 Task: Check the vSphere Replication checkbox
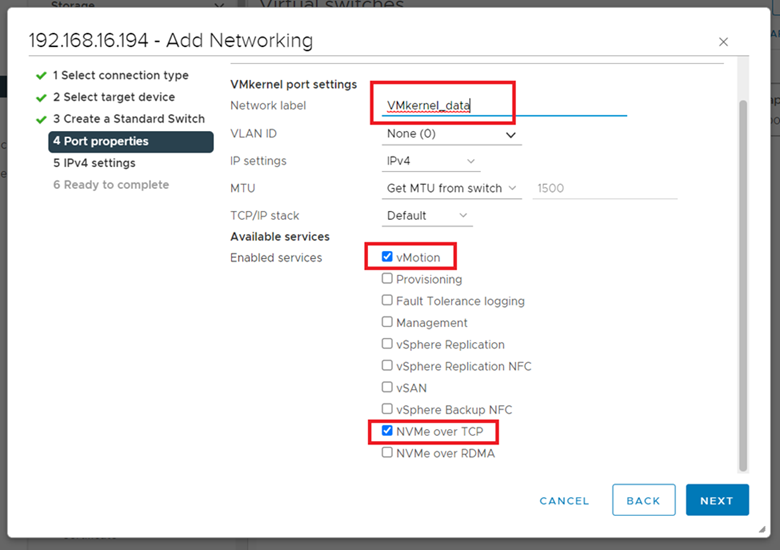(387, 344)
